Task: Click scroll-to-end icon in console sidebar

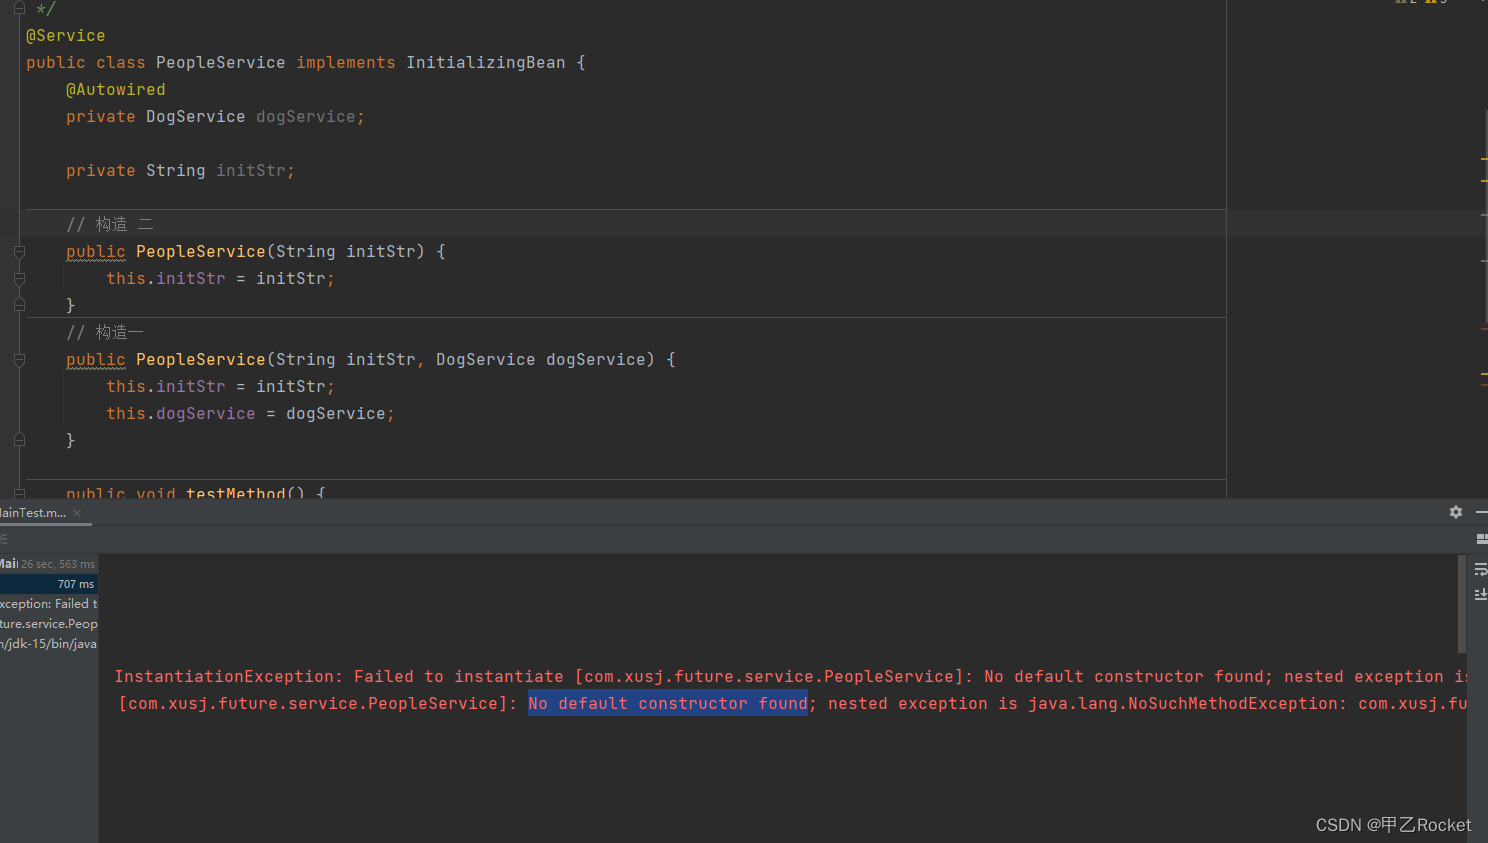Action: 1481,594
